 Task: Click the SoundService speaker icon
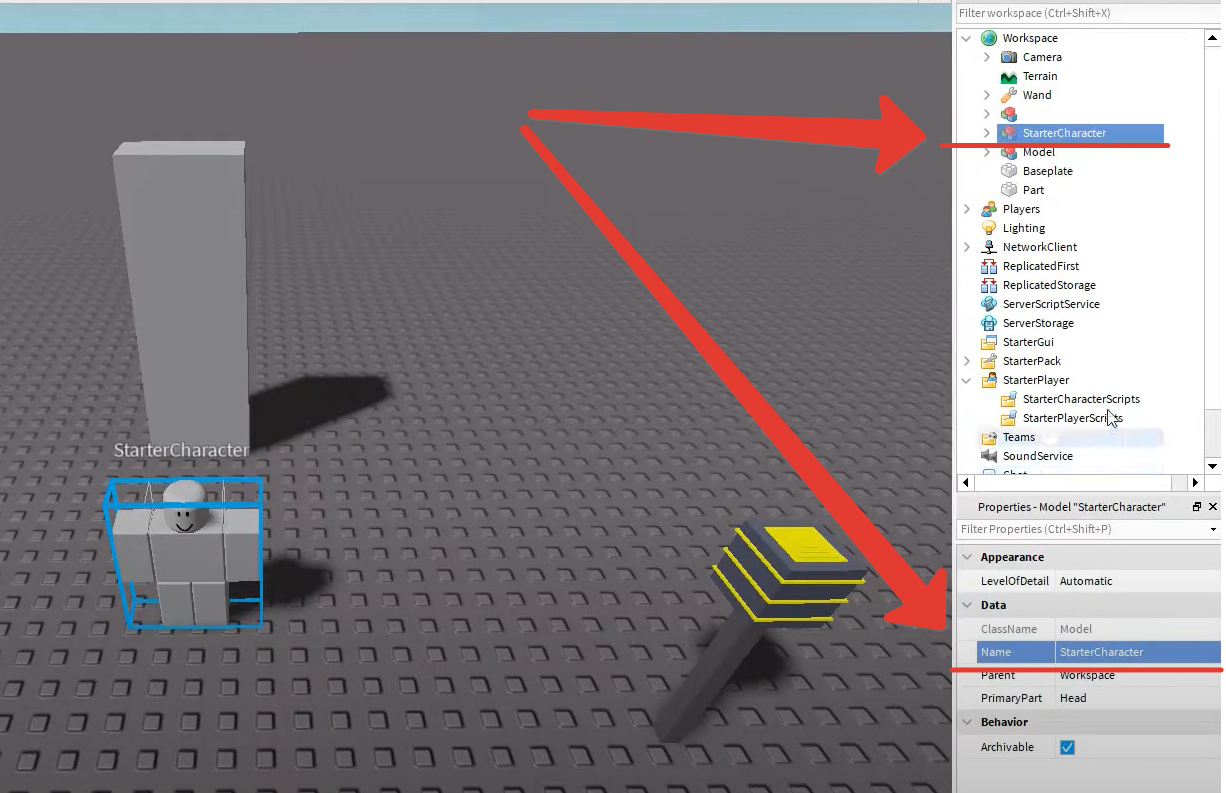tap(989, 456)
